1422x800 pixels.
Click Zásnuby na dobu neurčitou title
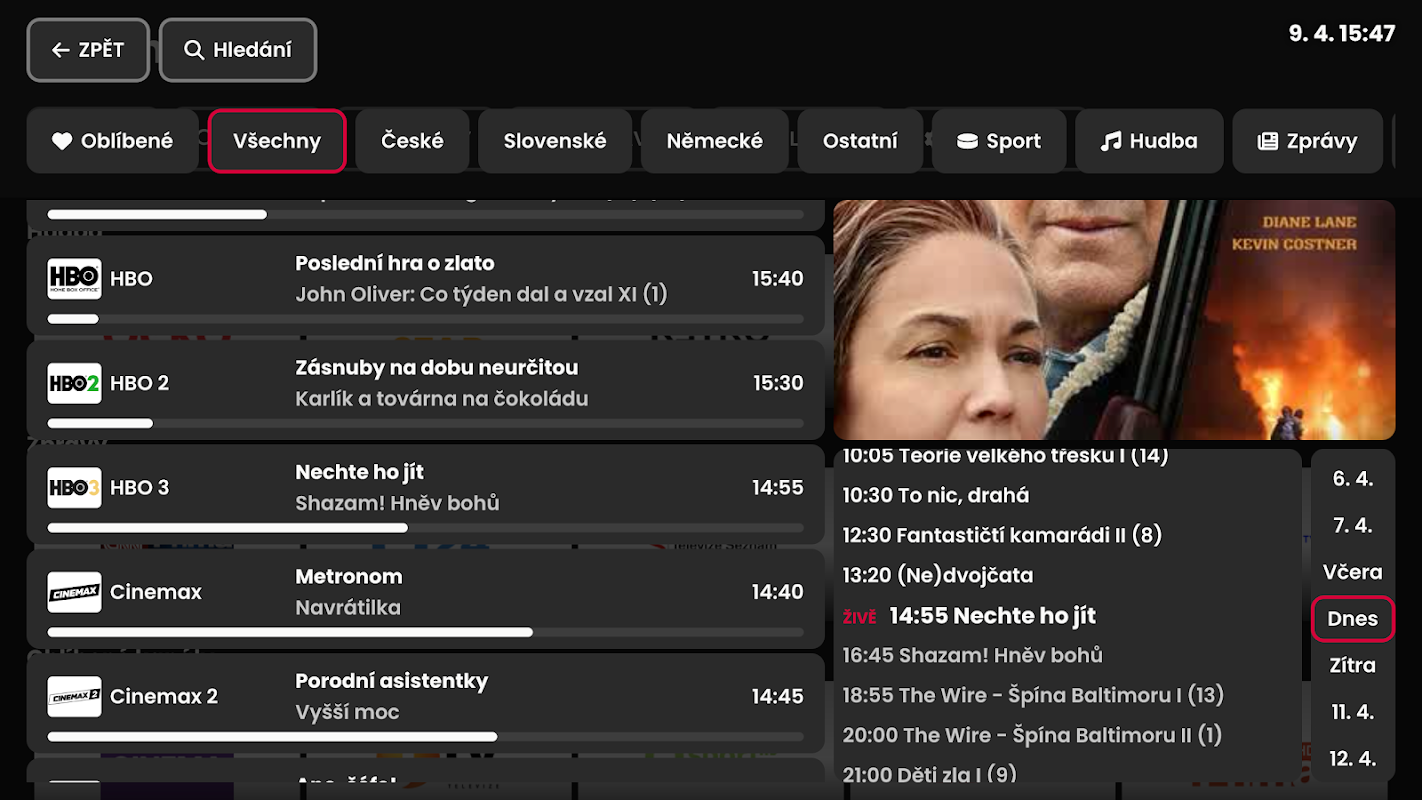coord(437,367)
